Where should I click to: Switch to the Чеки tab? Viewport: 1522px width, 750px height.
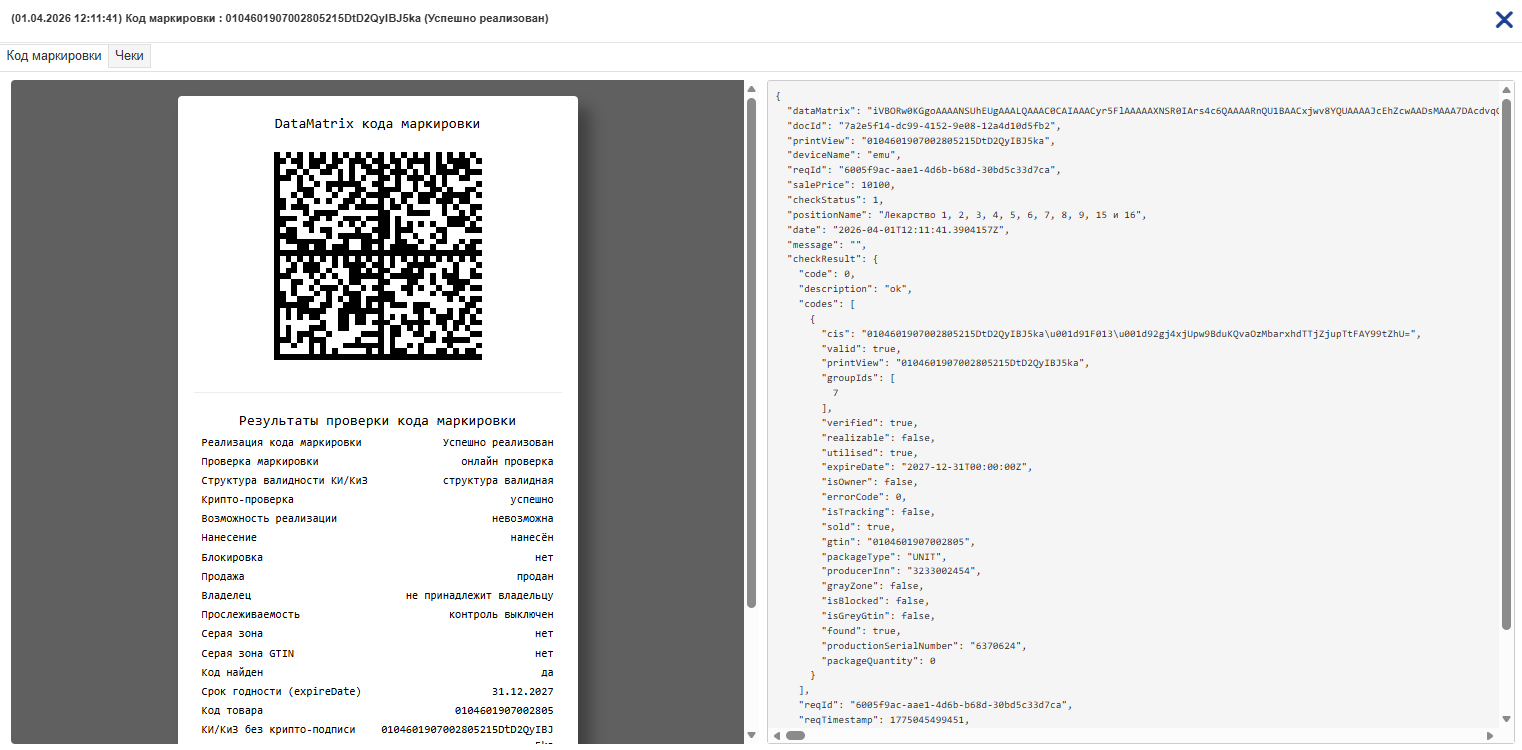[x=129, y=56]
